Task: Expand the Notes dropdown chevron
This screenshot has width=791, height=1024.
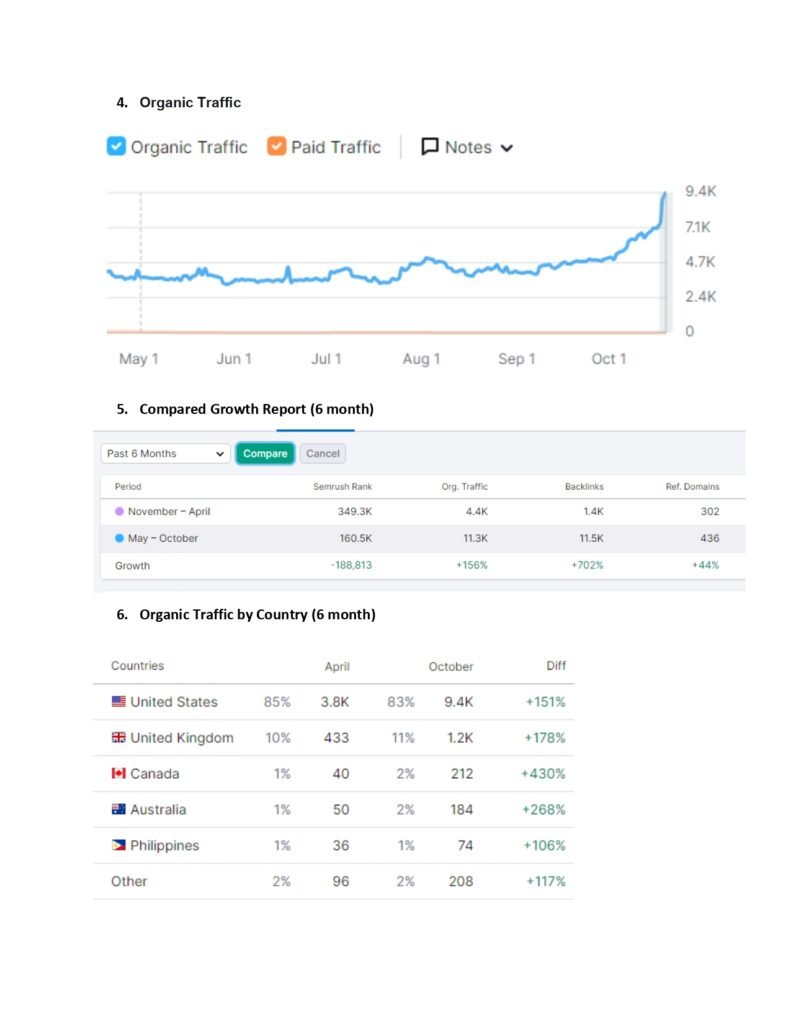Action: tap(507, 148)
